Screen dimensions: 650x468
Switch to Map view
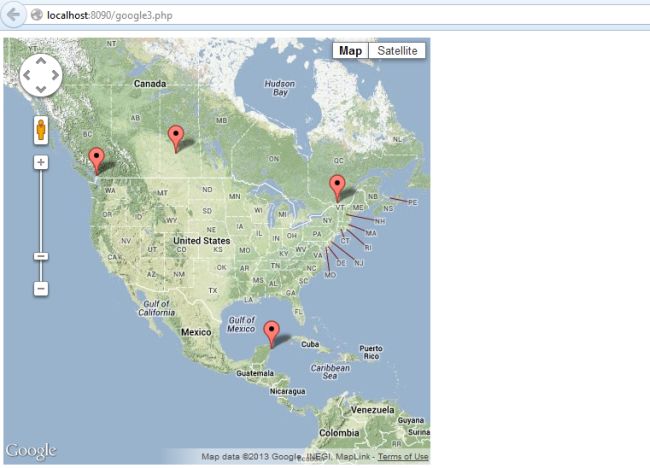tap(350, 51)
